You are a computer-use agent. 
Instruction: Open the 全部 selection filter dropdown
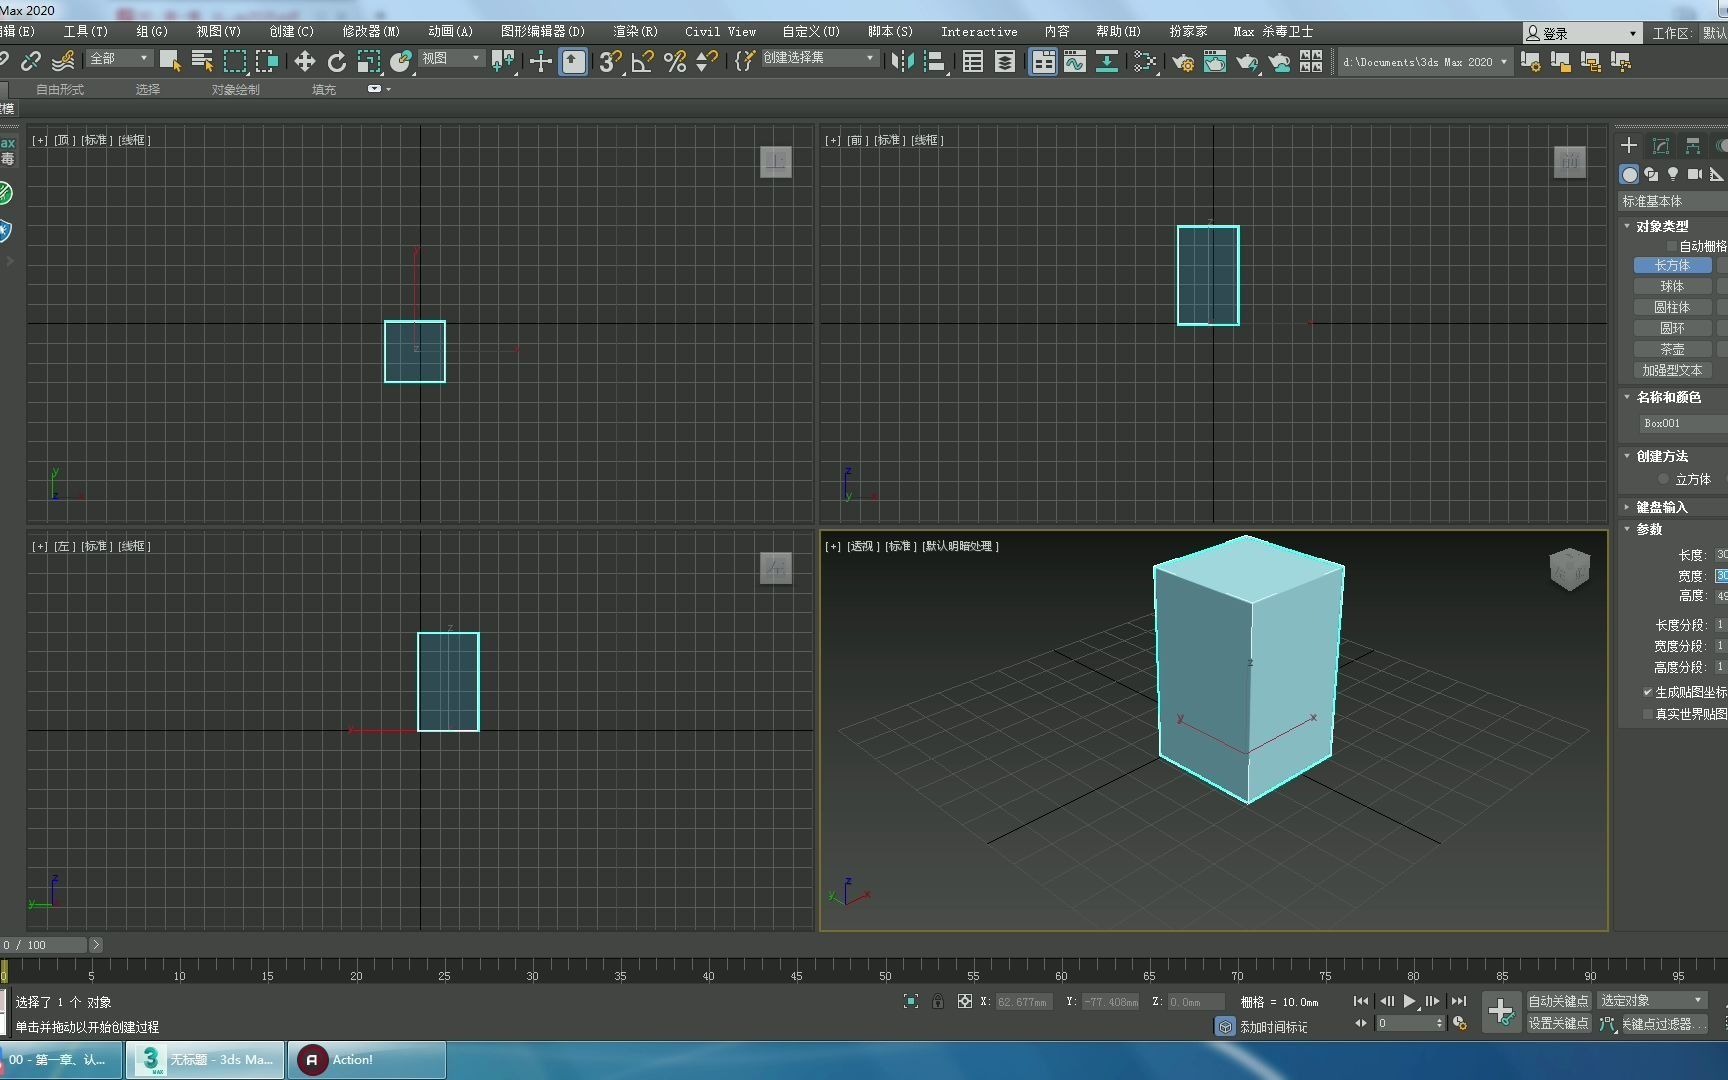[x=118, y=58]
